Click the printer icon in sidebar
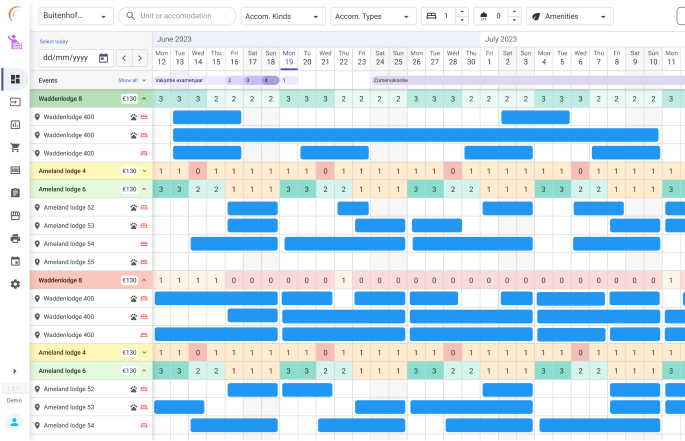 point(15,238)
